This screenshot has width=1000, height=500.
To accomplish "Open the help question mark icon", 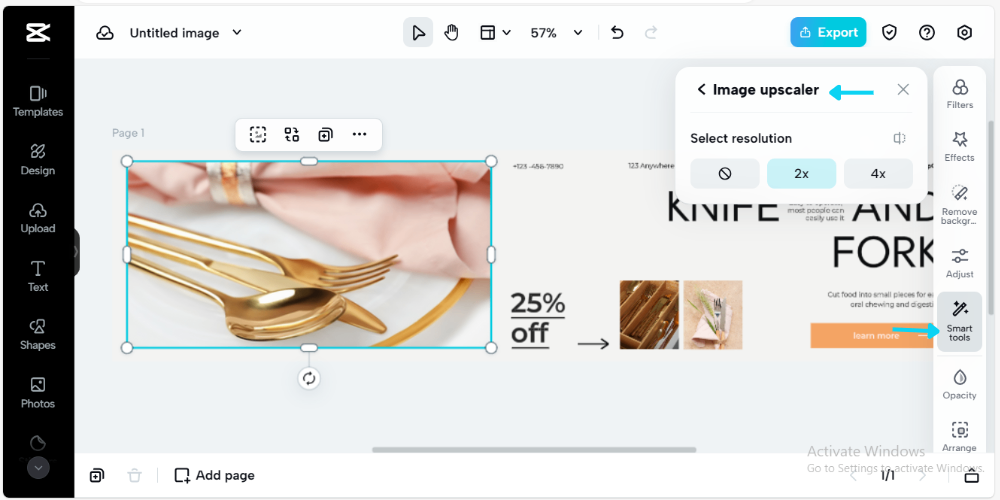I will [x=927, y=33].
